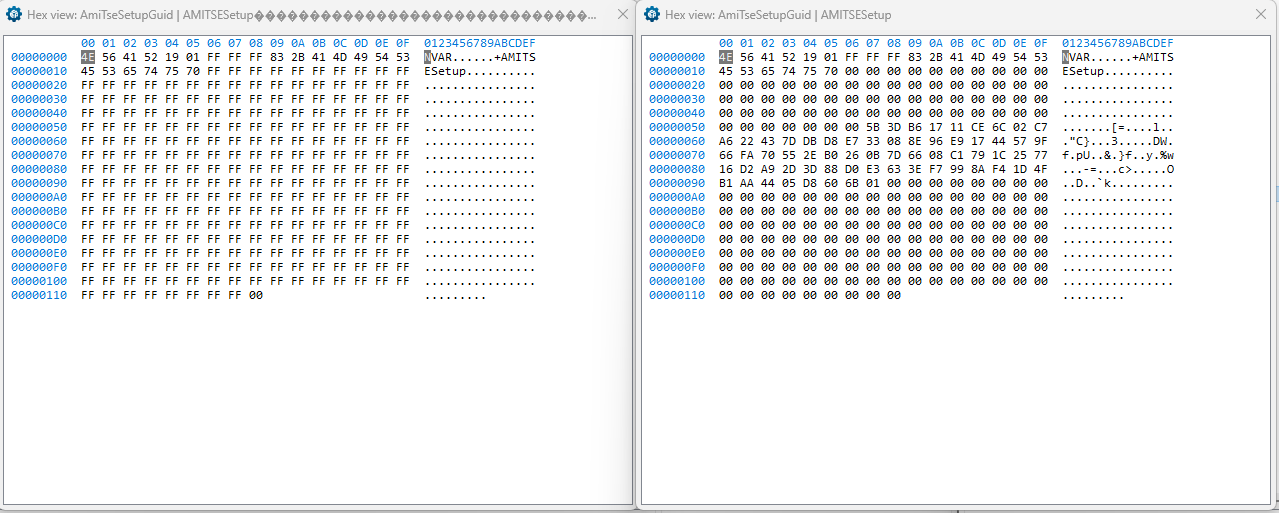Screen dimensions: 1279x513
Task: Select byte 66 starting row 00000070
Action: click(726, 155)
